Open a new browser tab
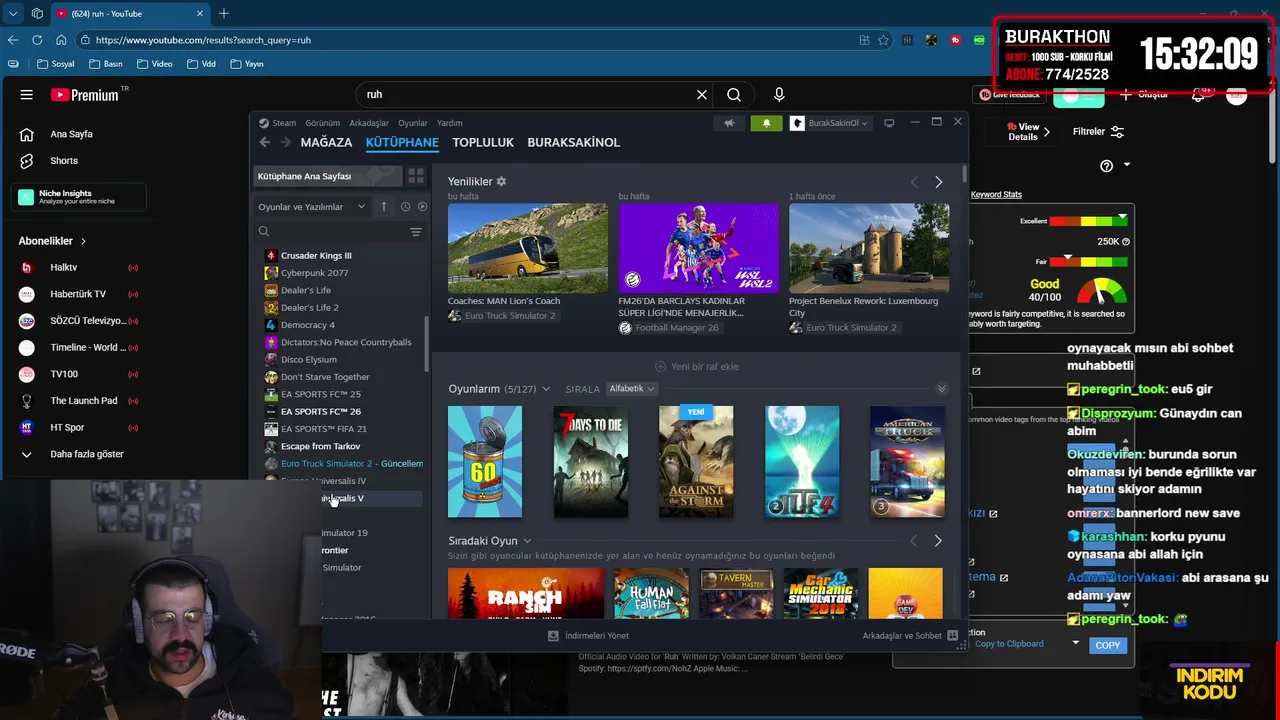The height and width of the screenshot is (720, 1280). pyautogui.click(x=224, y=14)
